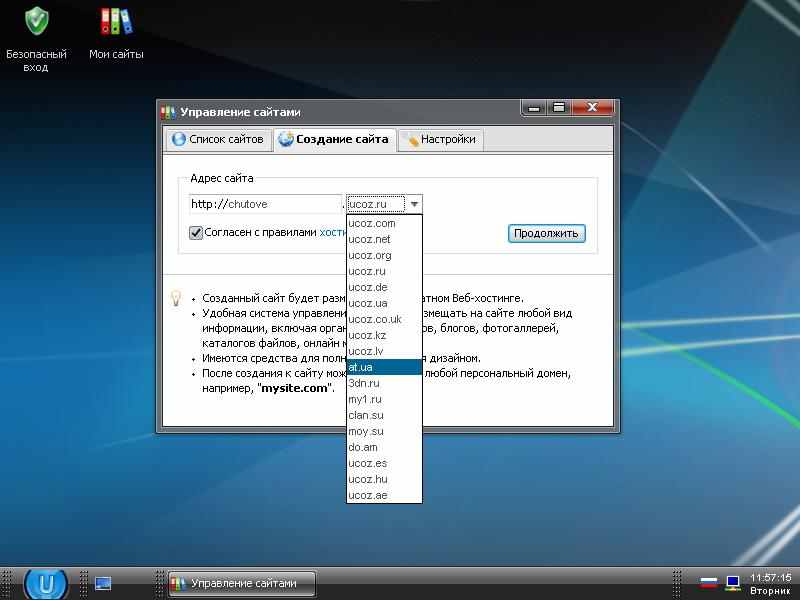Switch to the Создание сайта tab
The image size is (800, 600).
point(335,139)
